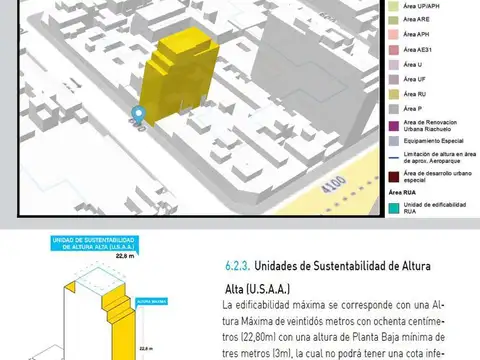480x360 pixels.
Task: Click the paragraph line starting 'La edificabilidad máxima'
Action: click(x=333, y=305)
